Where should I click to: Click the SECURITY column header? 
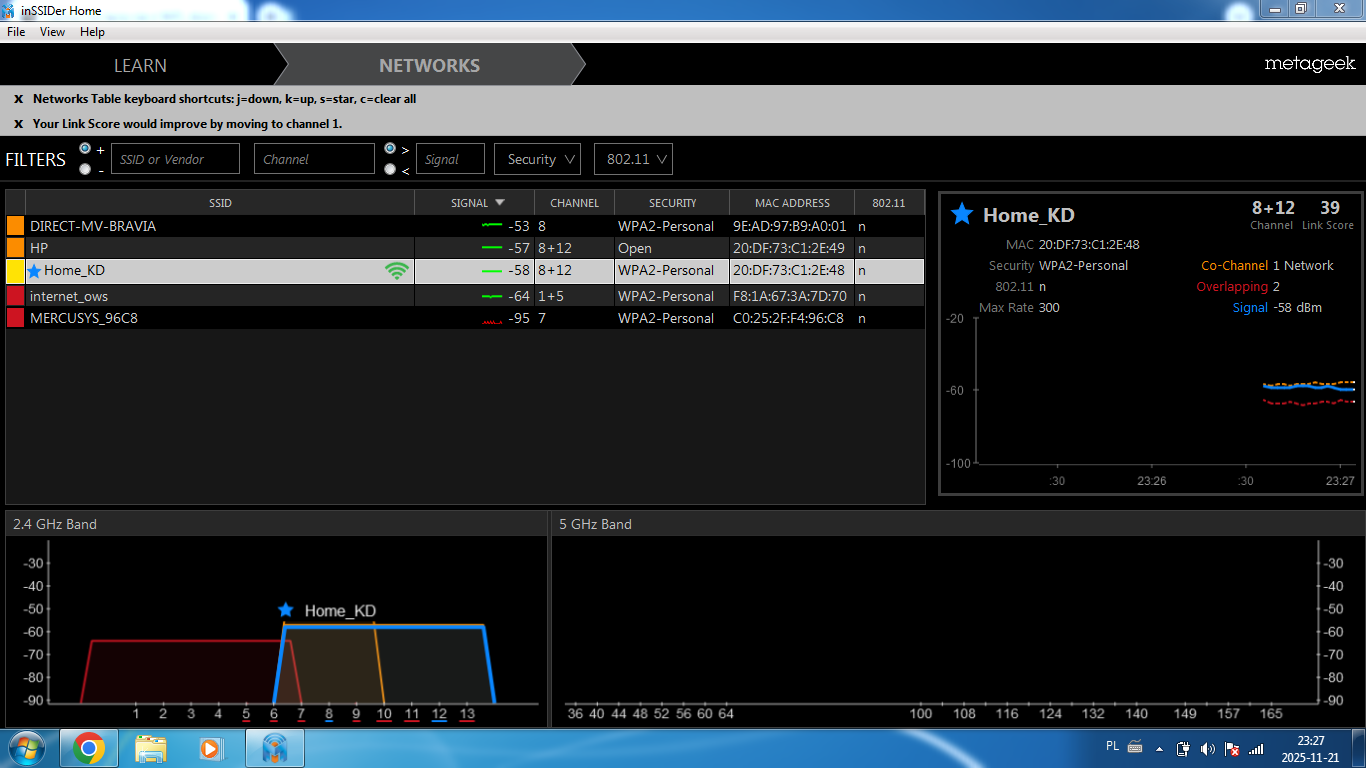[x=672, y=202]
